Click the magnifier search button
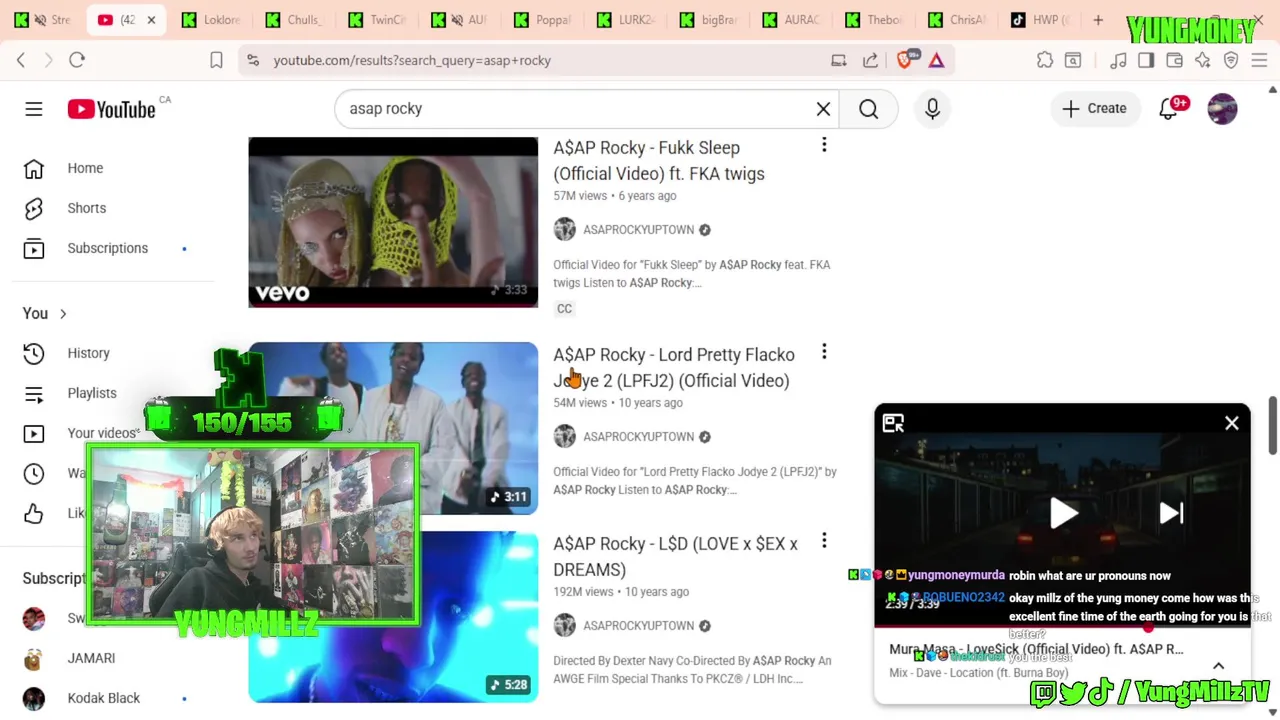The image size is (1280, 720). coord(868,109)
